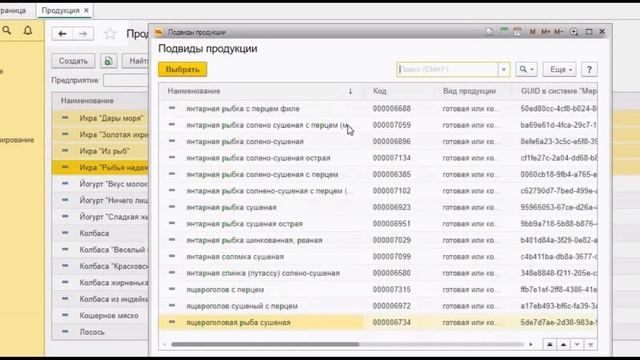Open the search field history dropdown arrow

[504, 69]
